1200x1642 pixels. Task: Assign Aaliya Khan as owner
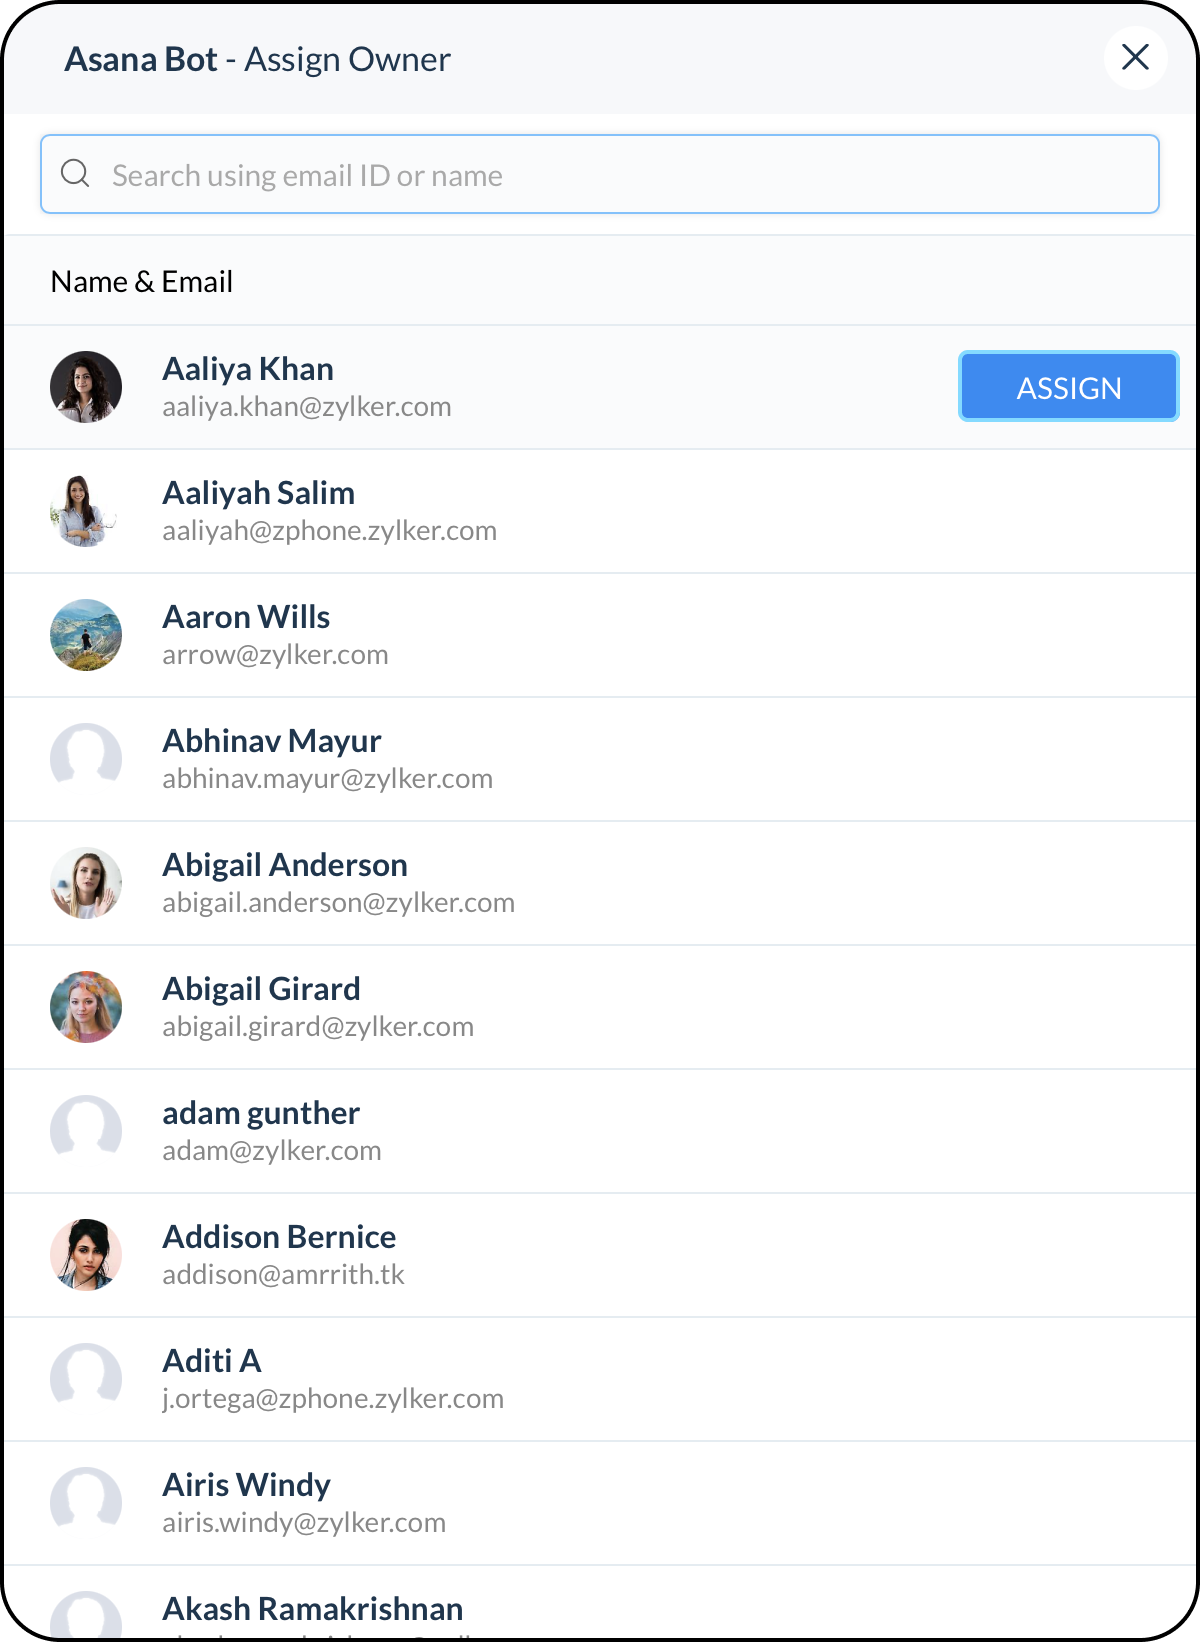click(x=1069, y=387)
